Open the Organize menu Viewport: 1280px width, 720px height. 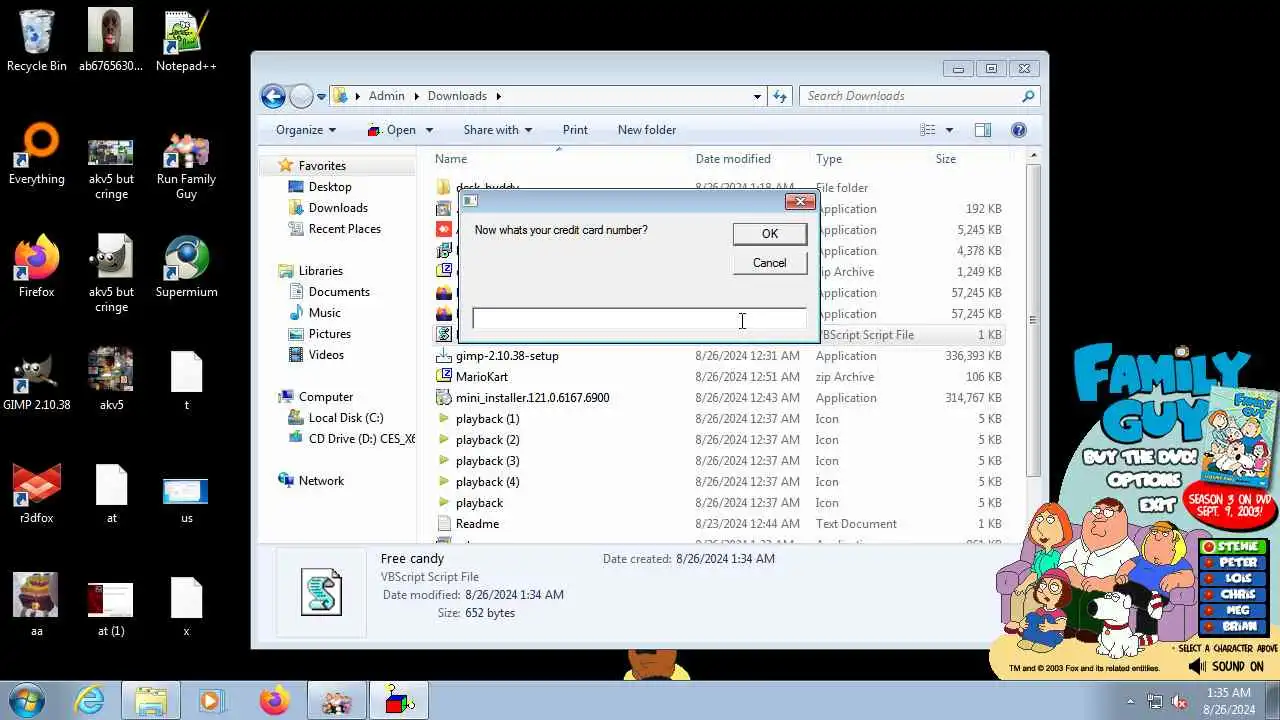306,130
